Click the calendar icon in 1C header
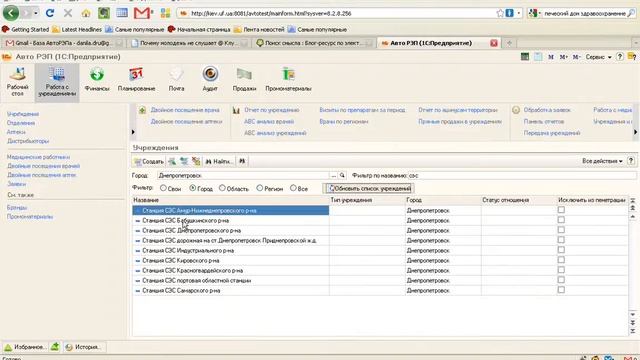The image size is (640, 360). (x=538, y=57)
